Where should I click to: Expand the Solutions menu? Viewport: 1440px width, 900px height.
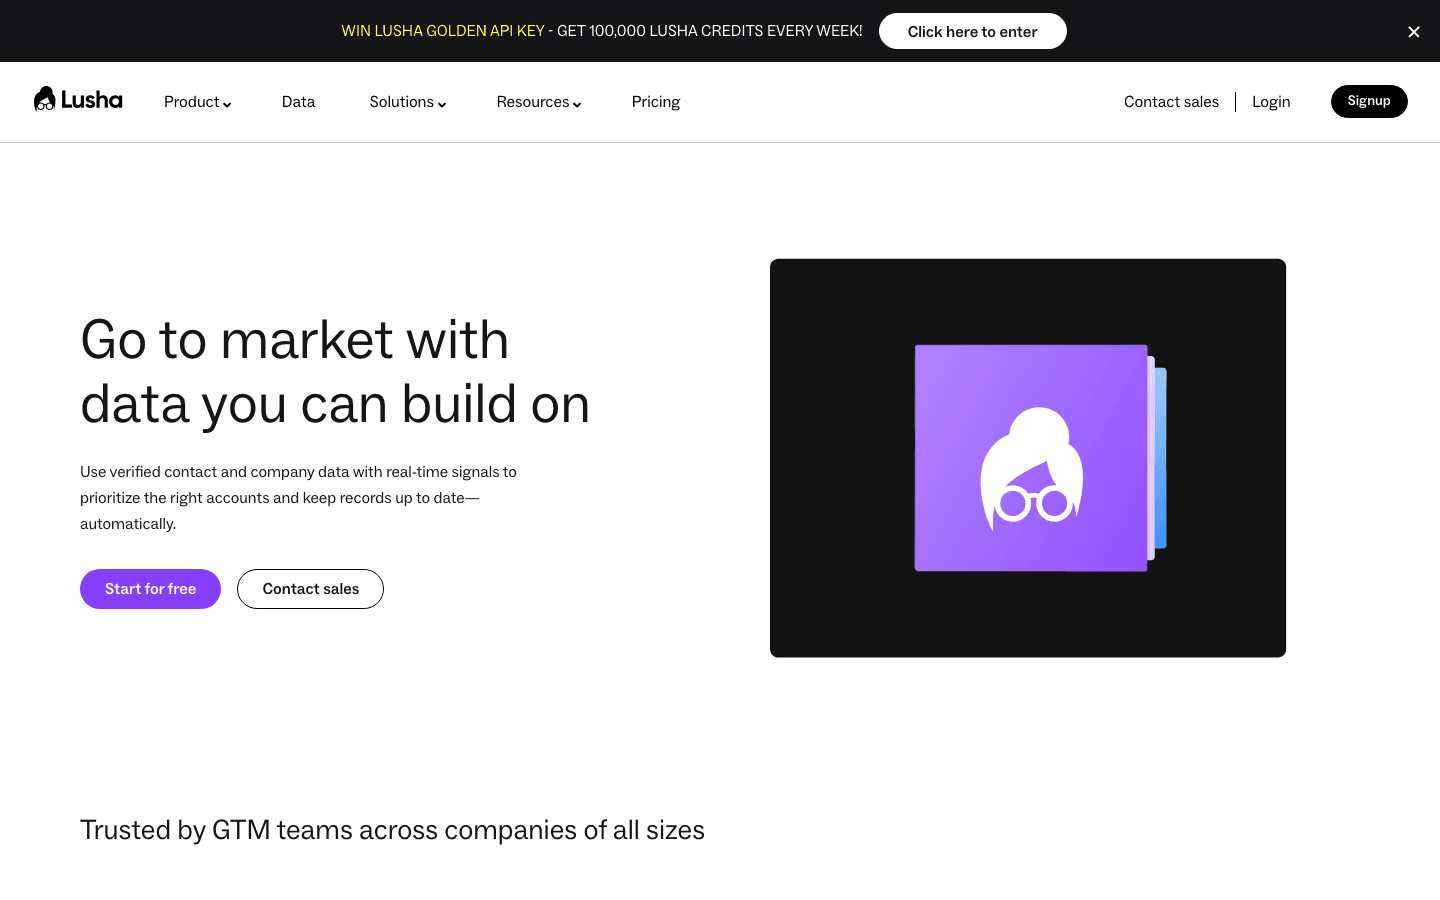pyautogui.click(x=402, y=101)
